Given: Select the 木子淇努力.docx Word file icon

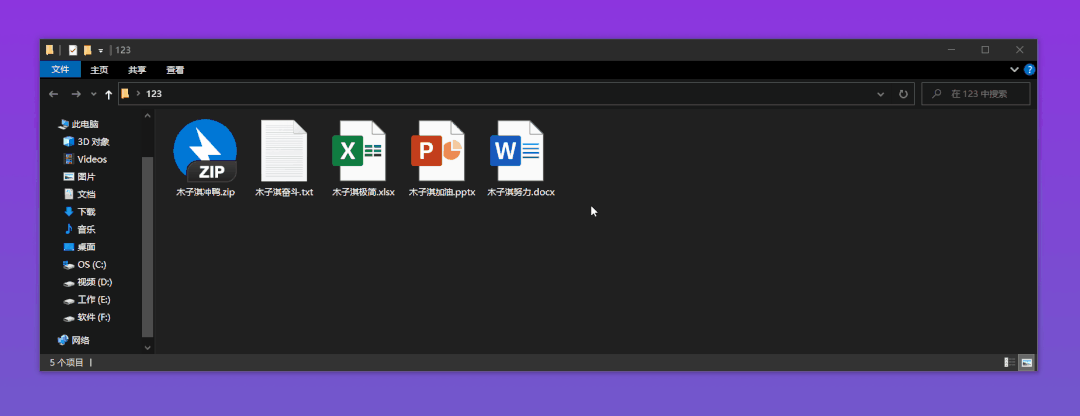Looking at the screenshot, I should pyautogui.click(x=517, y=151).
